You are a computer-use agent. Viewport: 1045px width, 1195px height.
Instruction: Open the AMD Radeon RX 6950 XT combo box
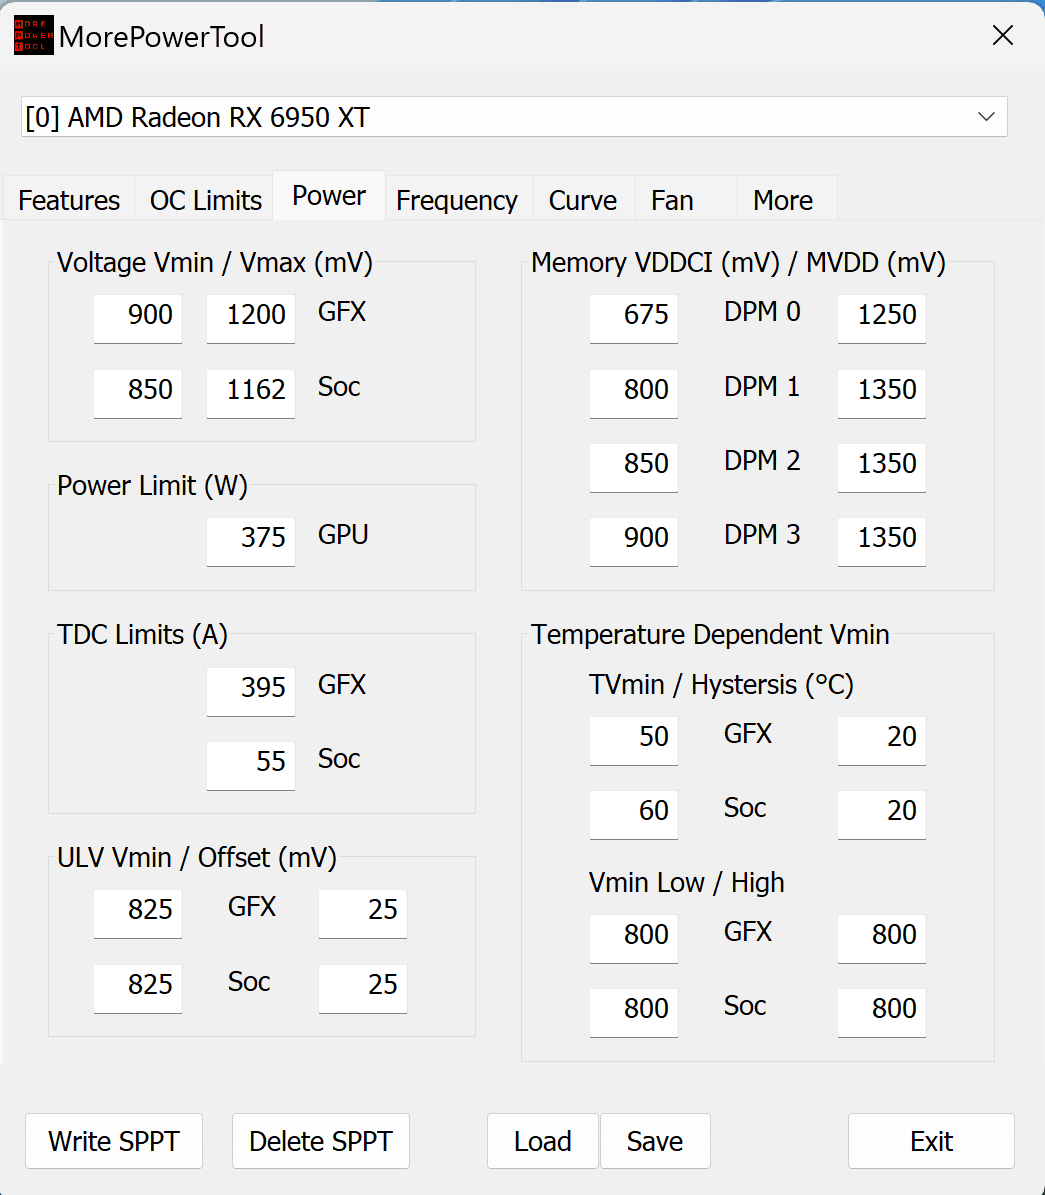click(x=514, y=117)
